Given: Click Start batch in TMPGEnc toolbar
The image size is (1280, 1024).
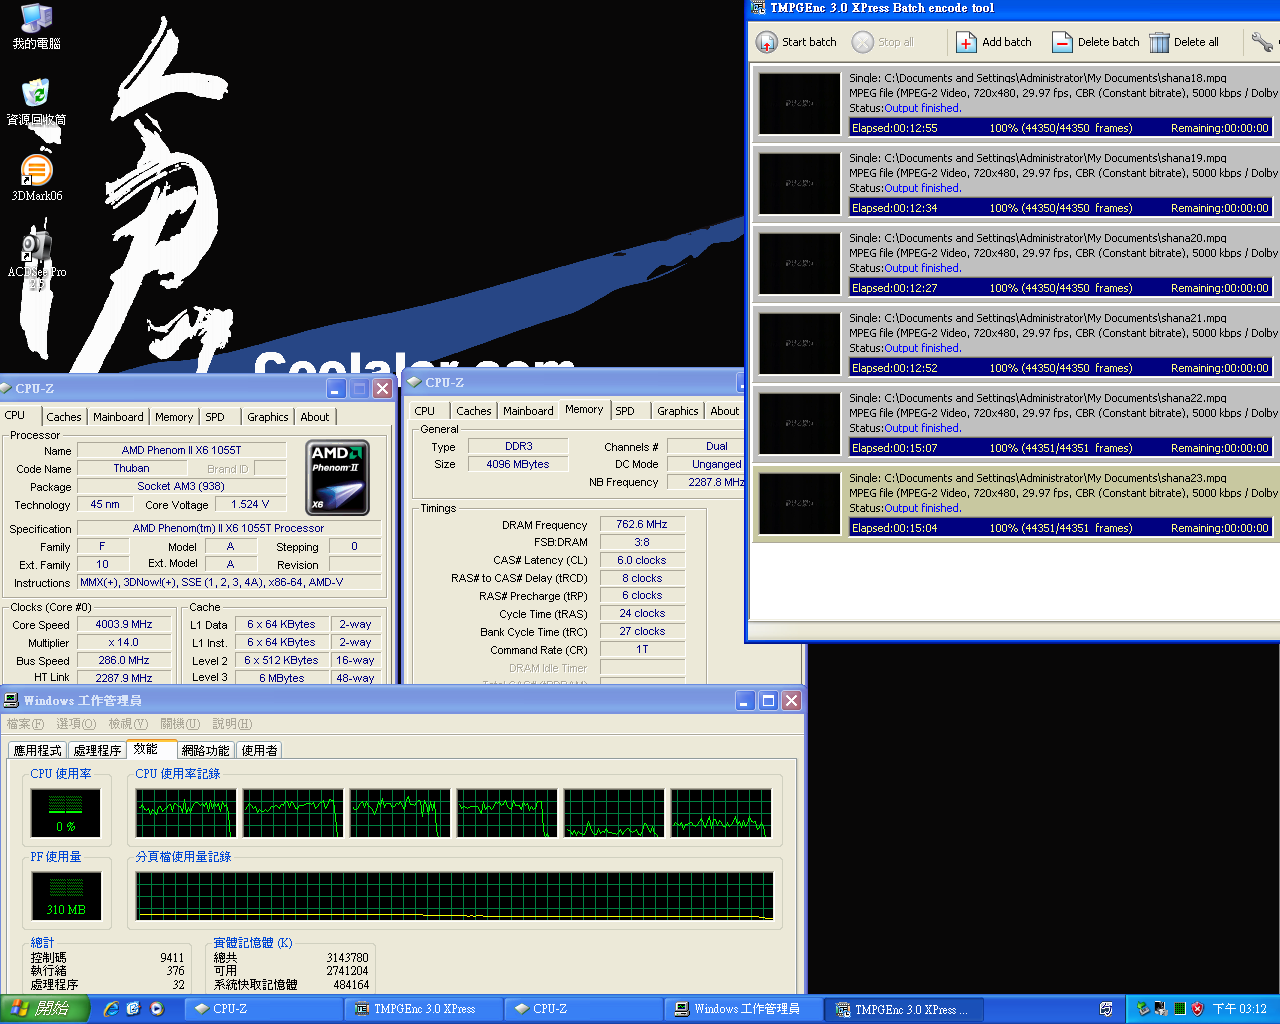Looking at the screenshot, I should [x=796, y=42].
